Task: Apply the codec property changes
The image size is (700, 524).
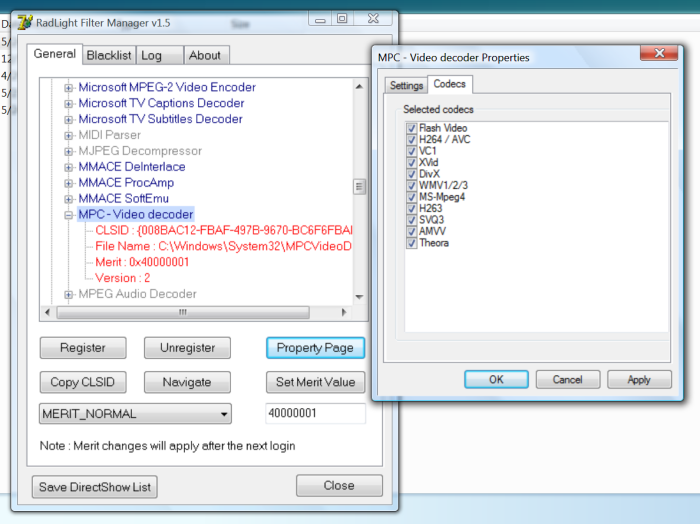Action: click(x=639, y=379)
